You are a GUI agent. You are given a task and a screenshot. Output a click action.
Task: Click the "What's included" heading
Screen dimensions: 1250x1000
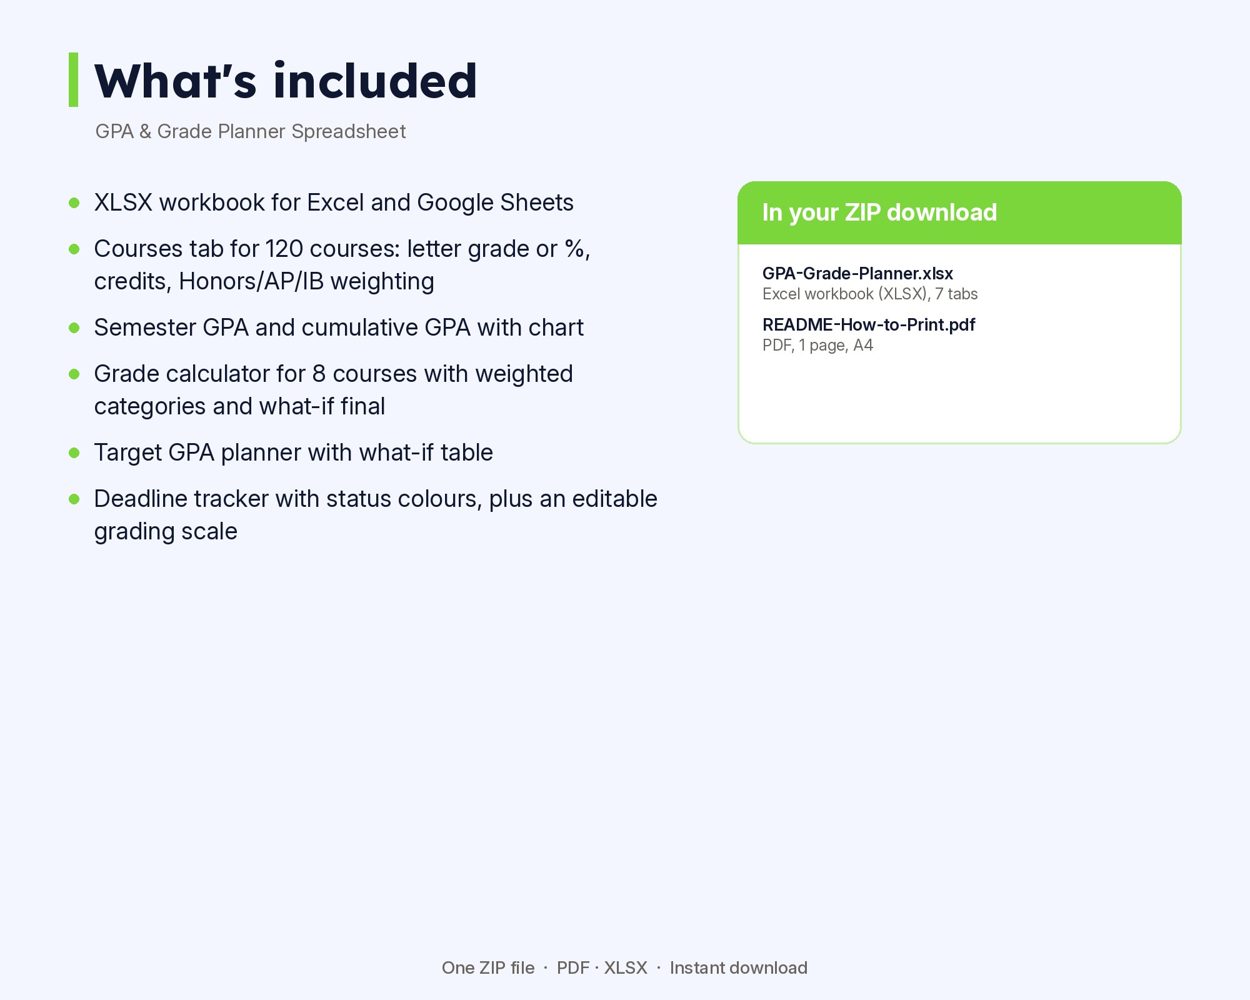coord(286,81)
